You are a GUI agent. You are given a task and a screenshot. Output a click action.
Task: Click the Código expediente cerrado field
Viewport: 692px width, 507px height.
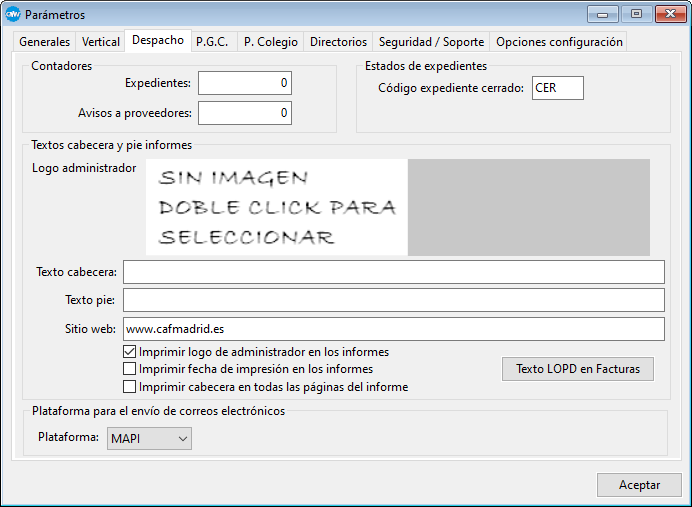point(557,88)
